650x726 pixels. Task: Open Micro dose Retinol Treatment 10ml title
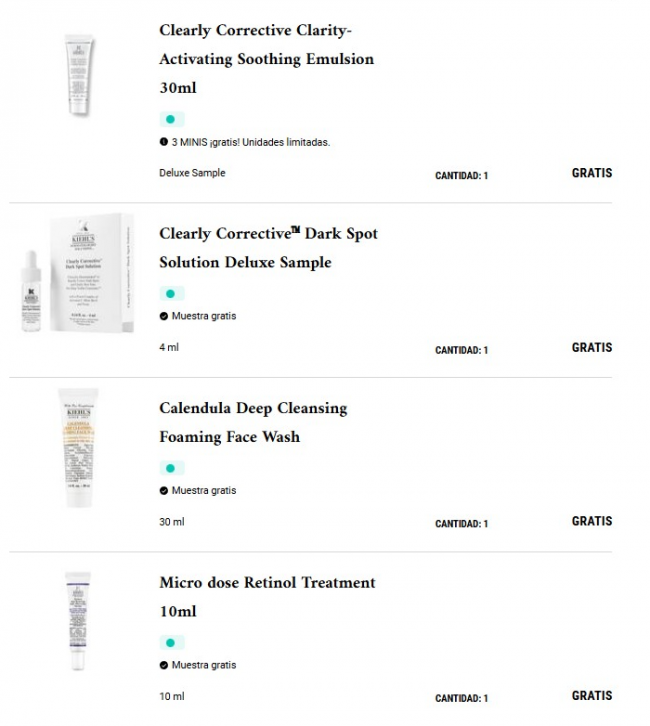point(267,596)
